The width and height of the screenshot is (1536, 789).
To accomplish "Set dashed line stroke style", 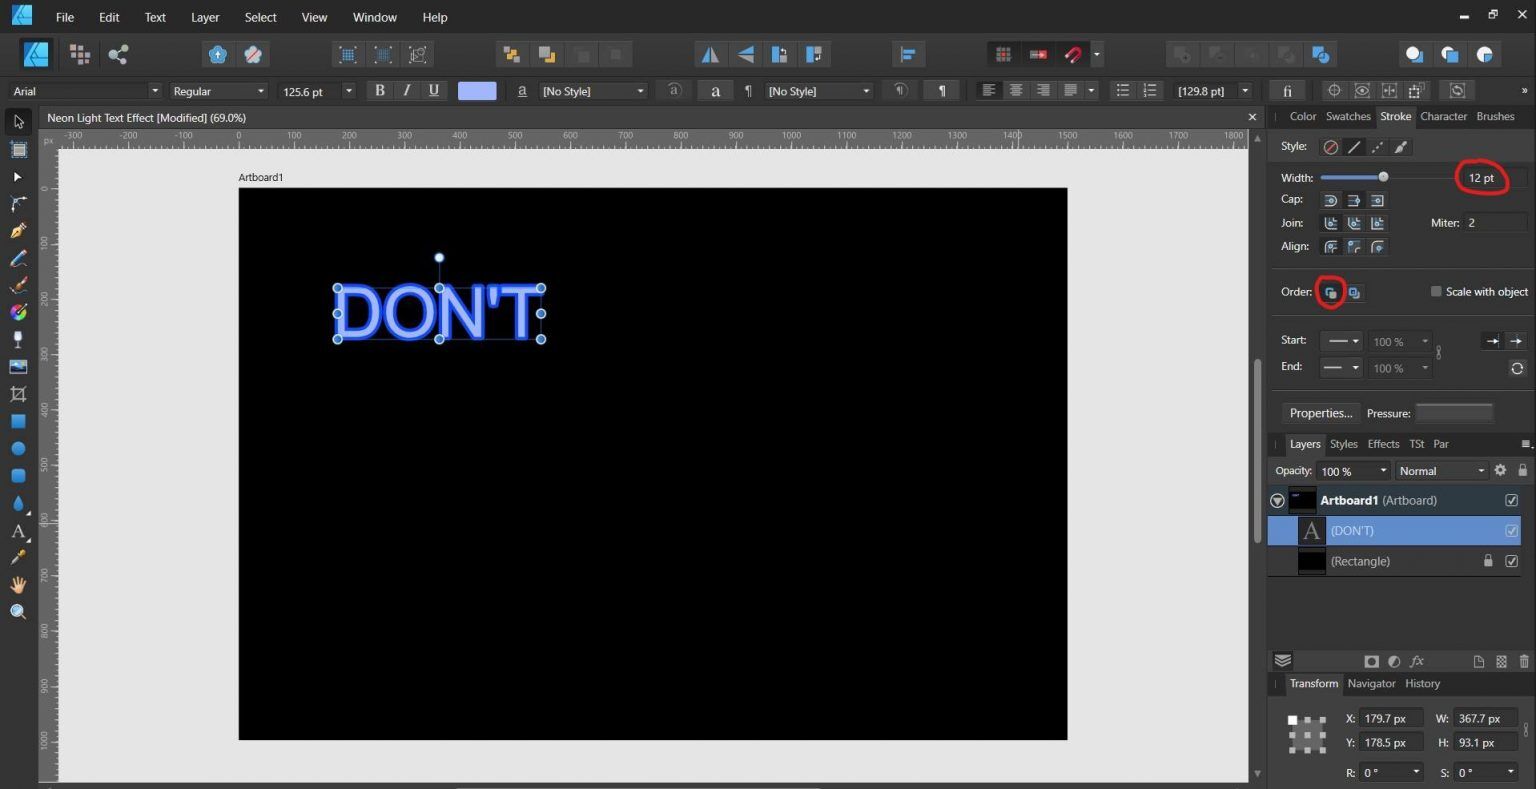I will coord(1377,146).
